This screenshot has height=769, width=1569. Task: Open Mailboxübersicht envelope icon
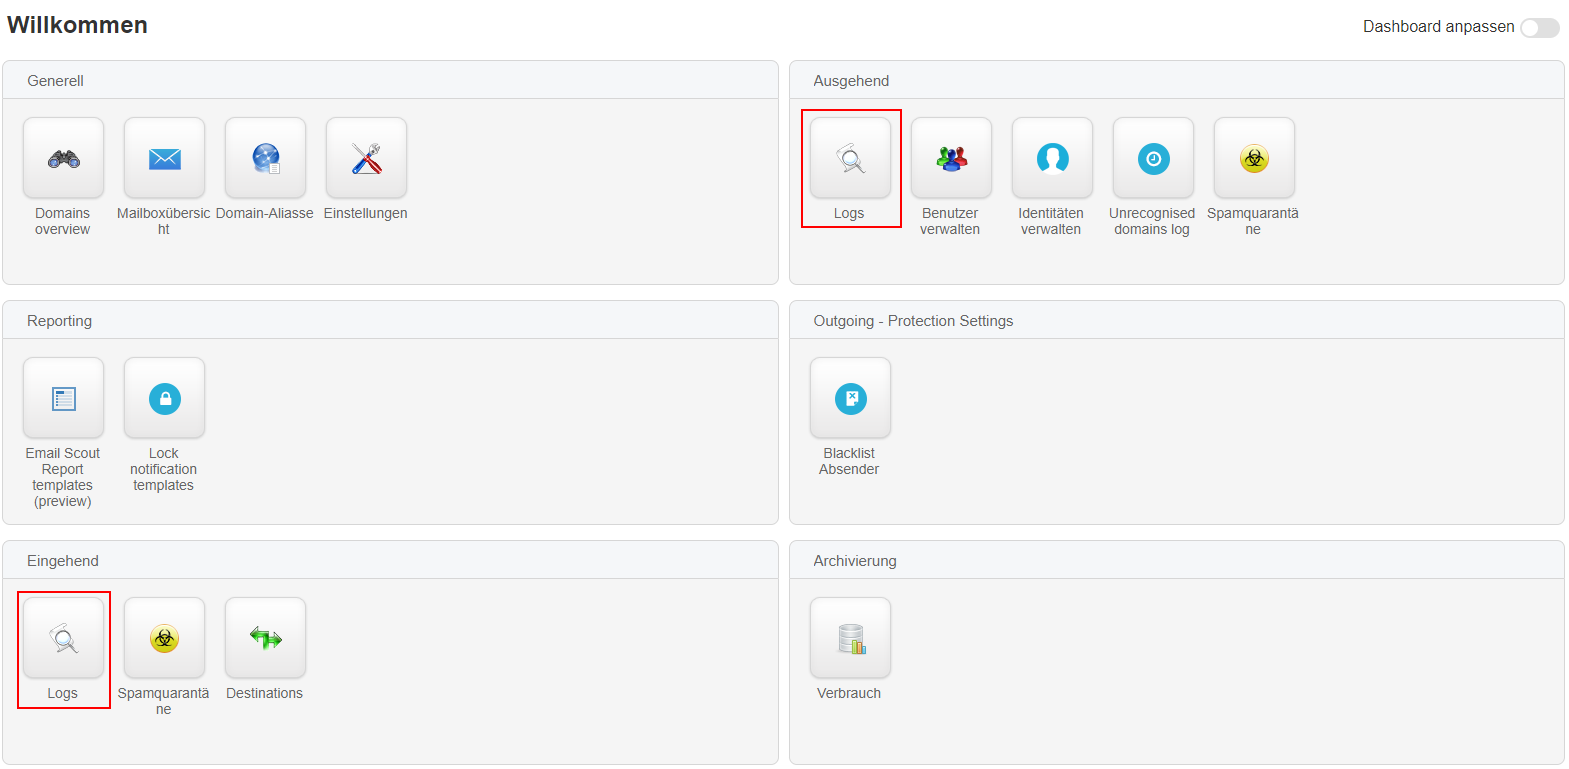click(x=164, y=158)
